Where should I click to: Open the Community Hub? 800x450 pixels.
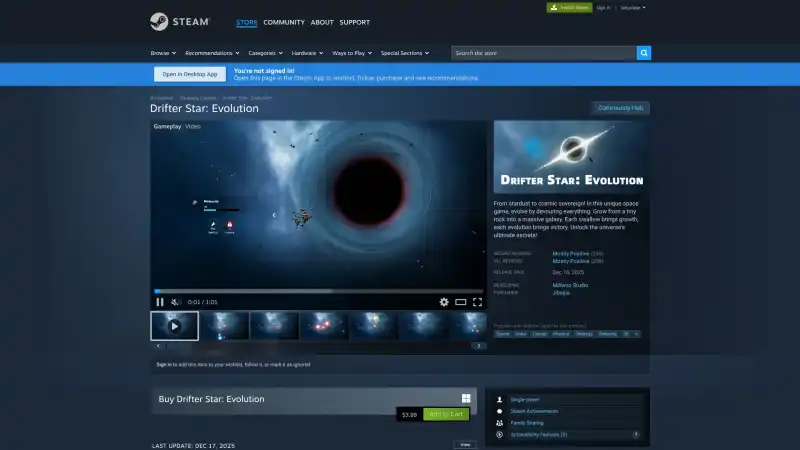point(620,108)
